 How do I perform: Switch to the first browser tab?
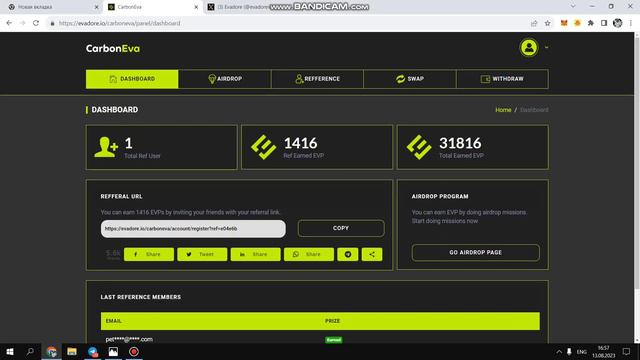(52, 7)
